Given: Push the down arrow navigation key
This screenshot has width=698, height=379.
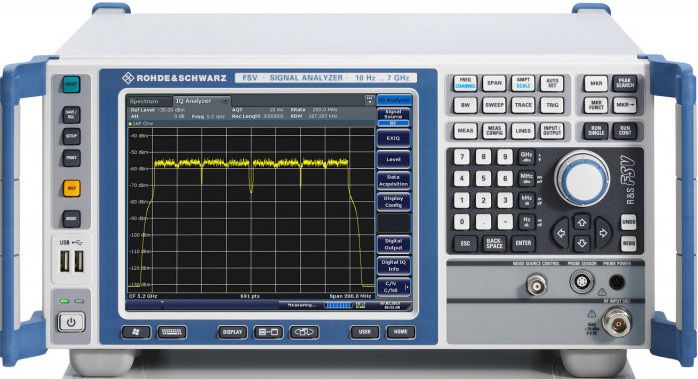Looking at the screenshot, I should [x=582, y=243].
